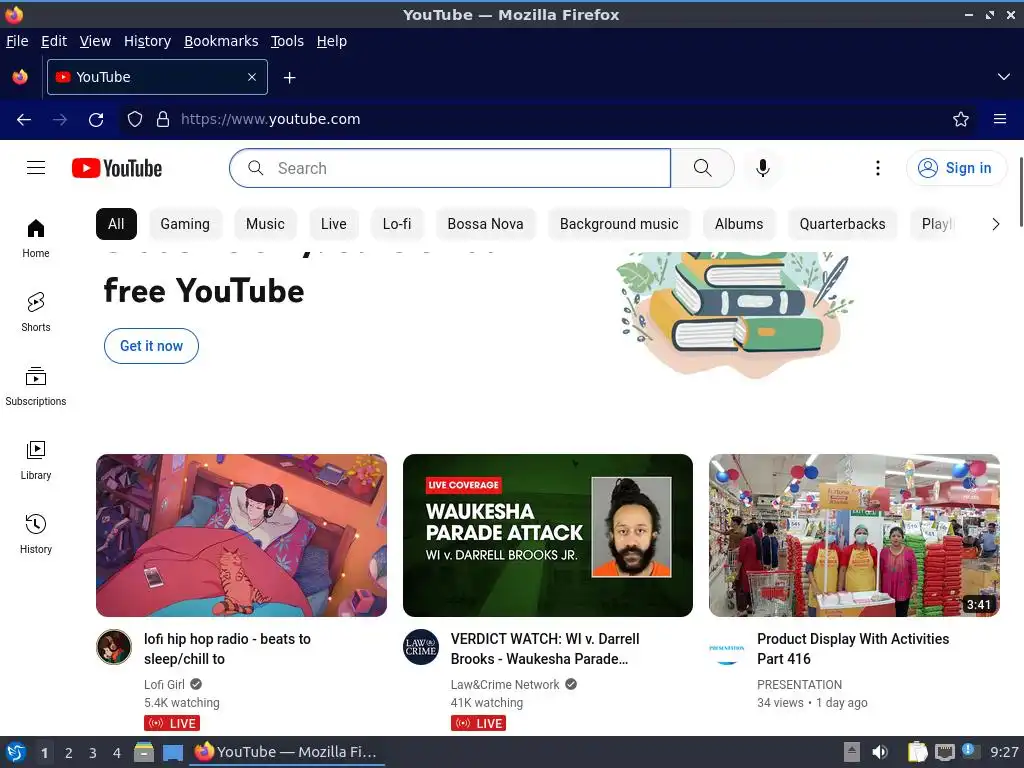Go back with browser back arrow
Screen dimensions: 1024x768
tap(24, 120)
